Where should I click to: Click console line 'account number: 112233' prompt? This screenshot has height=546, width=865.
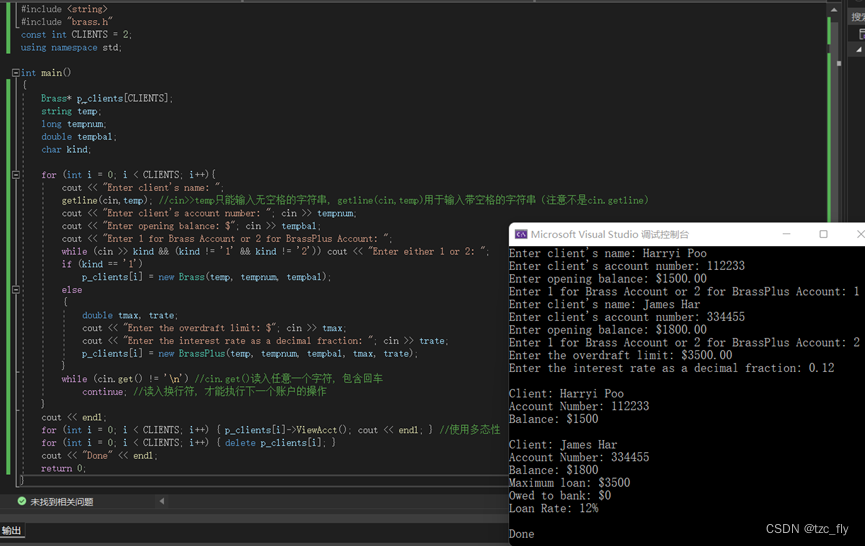(x=627, y=266)
